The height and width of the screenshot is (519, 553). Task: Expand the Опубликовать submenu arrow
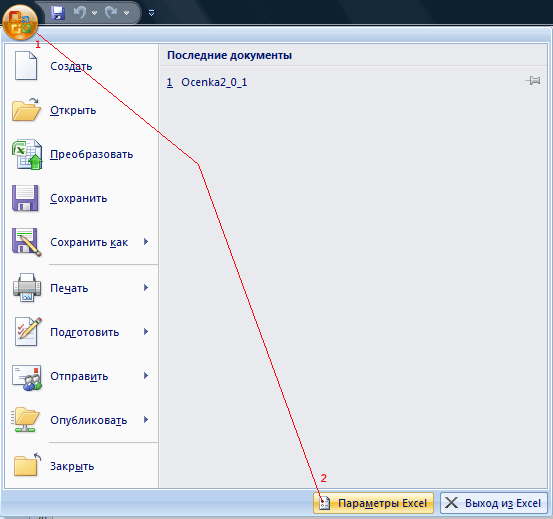click(x=146, y=420)
